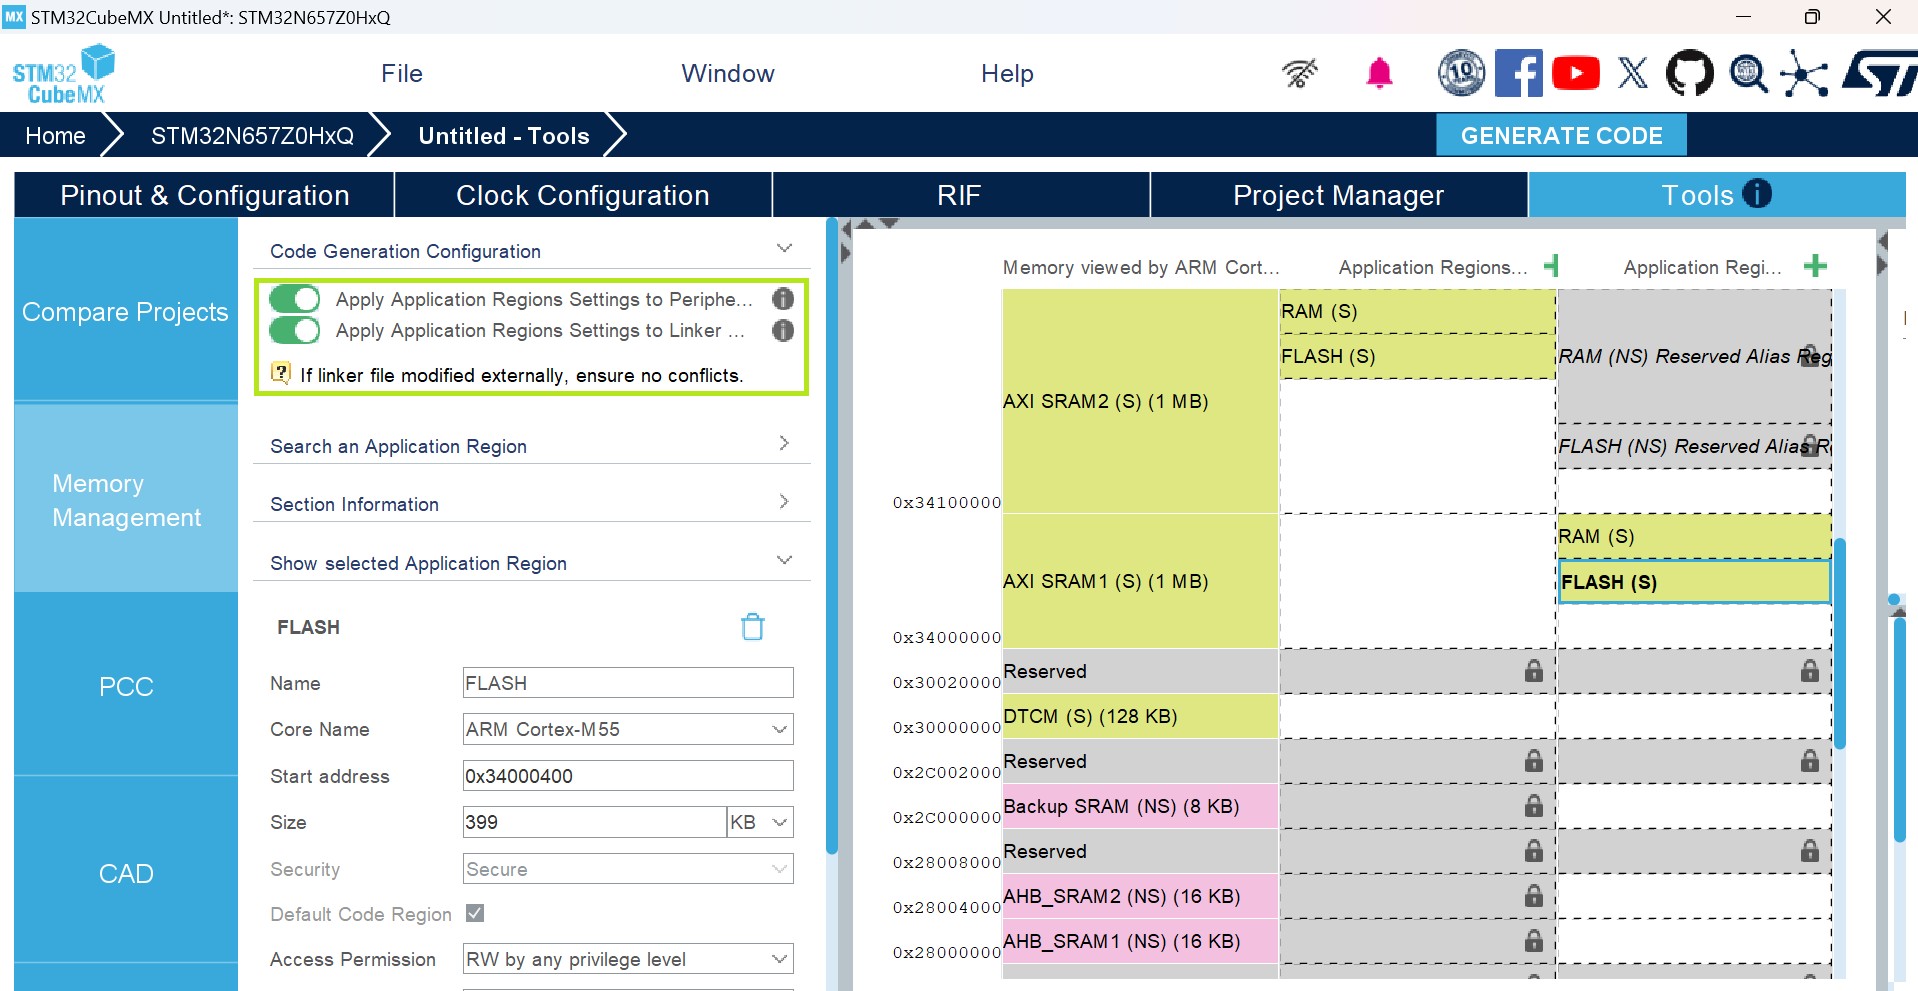Click the 10-year anniversary badge icon

click(x=1461, y=73)
